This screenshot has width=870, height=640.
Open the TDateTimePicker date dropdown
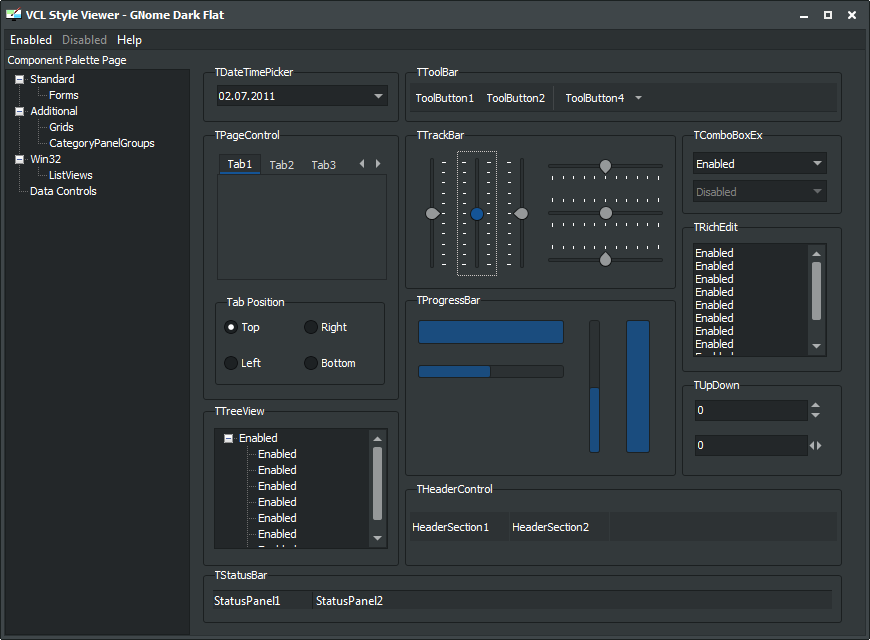(x=378, y=96)
